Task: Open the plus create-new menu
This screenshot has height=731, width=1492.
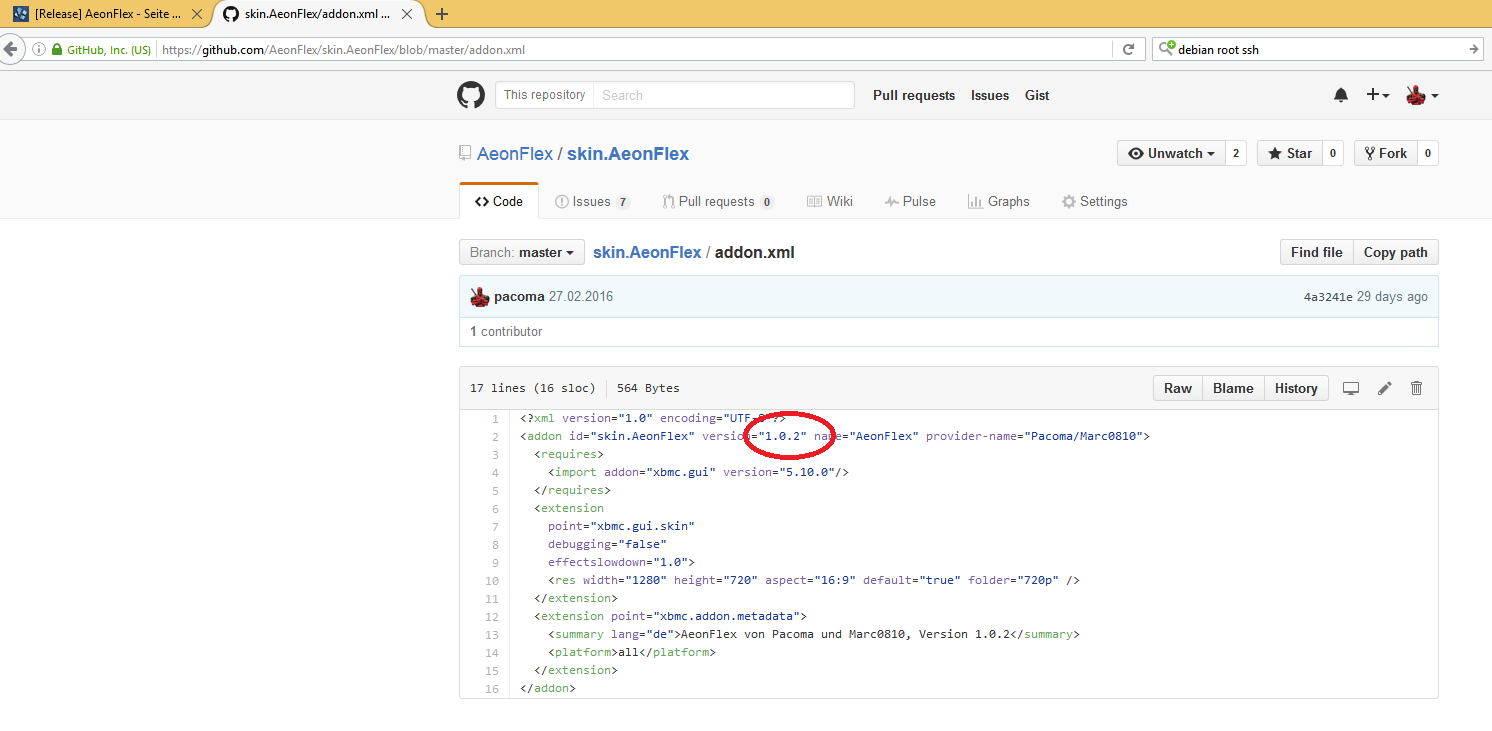Action: [1377, 95]
